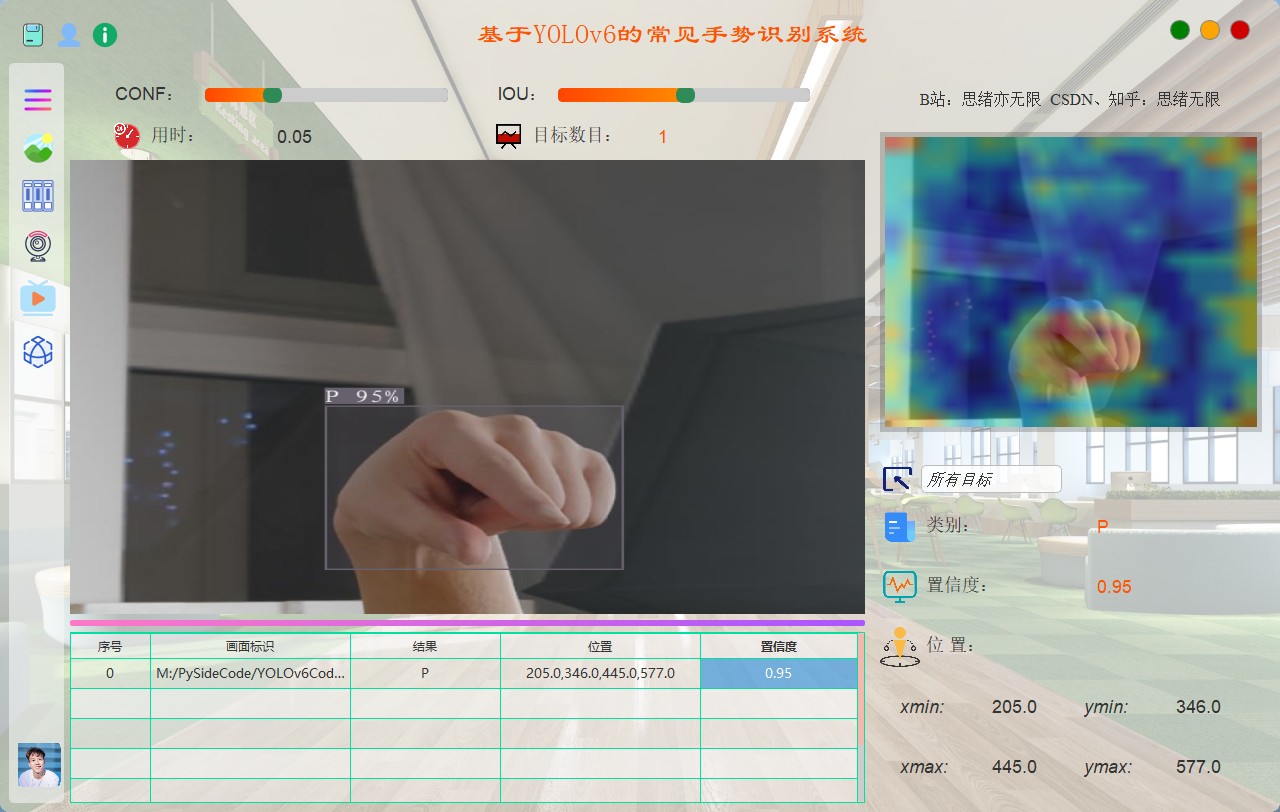This screenshot has width=1280, height=812.
Task: Click the table vertical scrollbar
Action: tap(861, 717)
